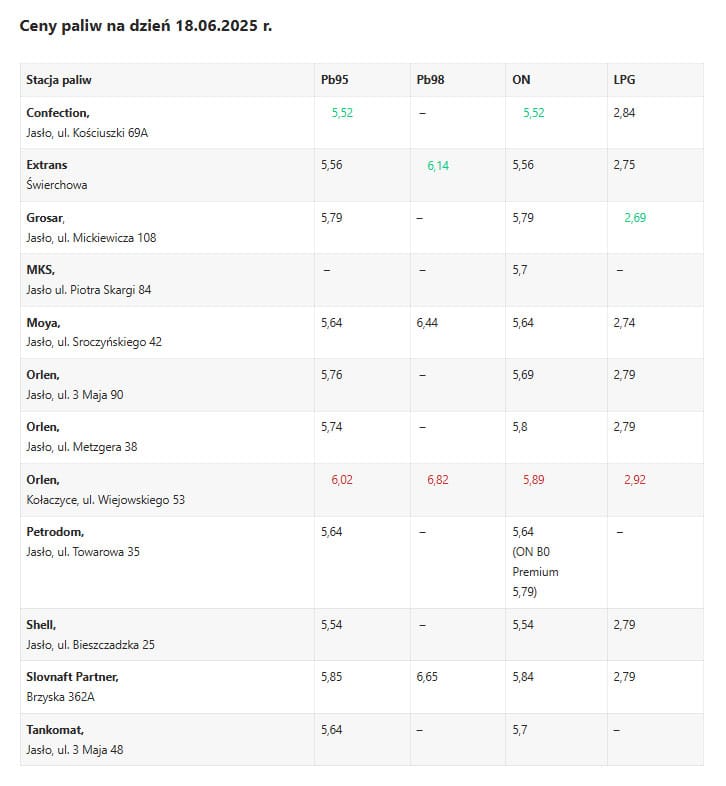Click the LPG column header
Screen dimensions: 726x786
click(x=624, y=80)
